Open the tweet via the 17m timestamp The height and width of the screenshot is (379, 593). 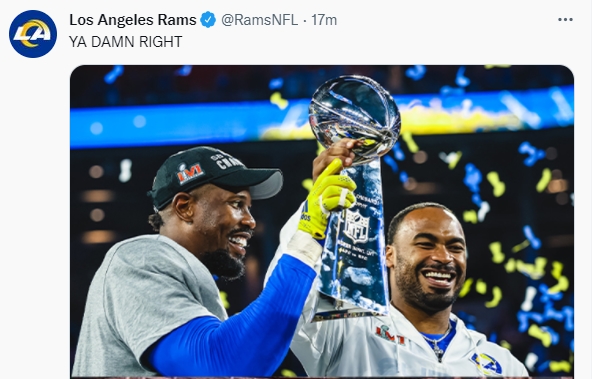[x=324, y=20]
